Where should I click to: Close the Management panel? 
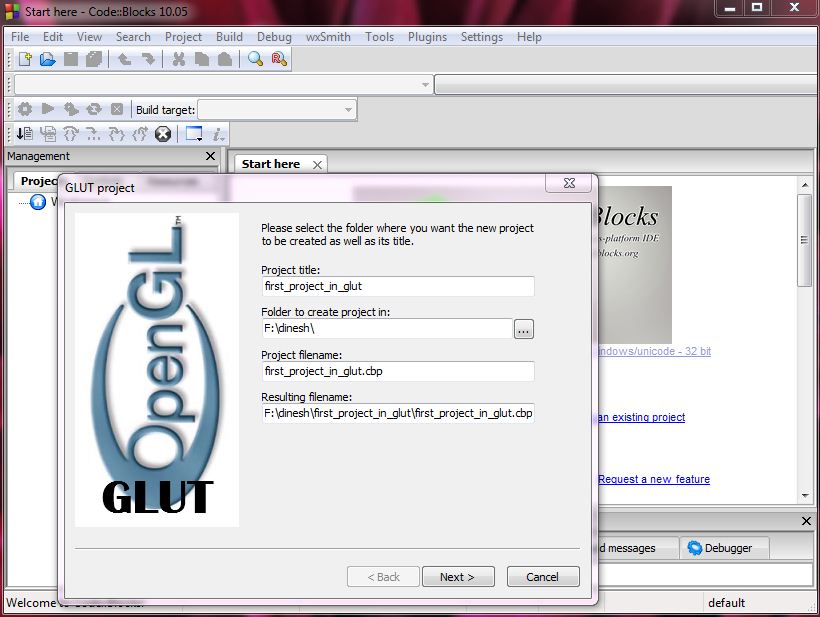click(210, 156)
